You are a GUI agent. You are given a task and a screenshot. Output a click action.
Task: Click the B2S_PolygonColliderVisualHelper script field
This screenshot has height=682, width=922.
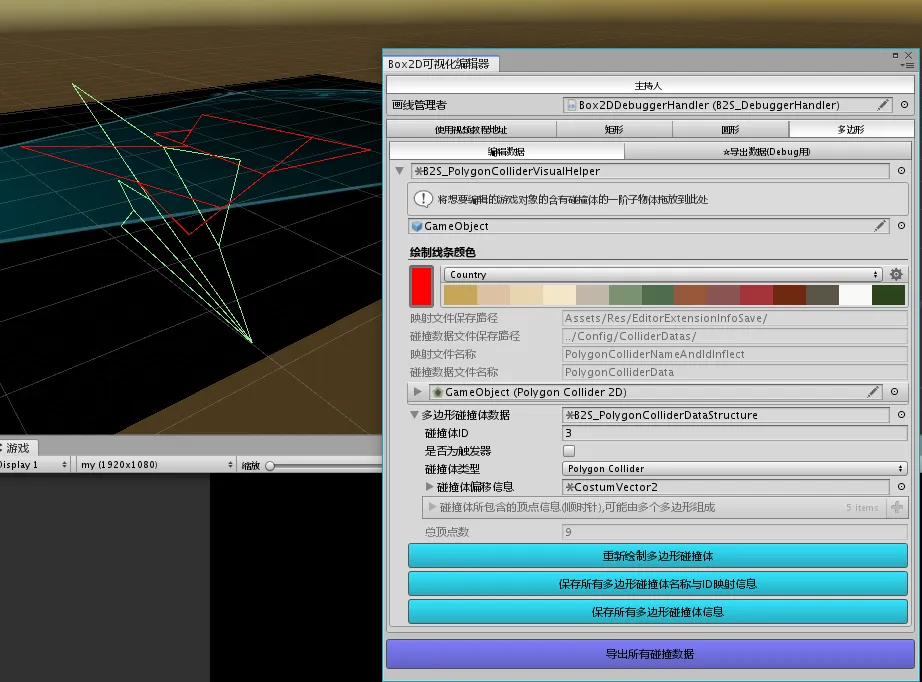coord(650,171)
